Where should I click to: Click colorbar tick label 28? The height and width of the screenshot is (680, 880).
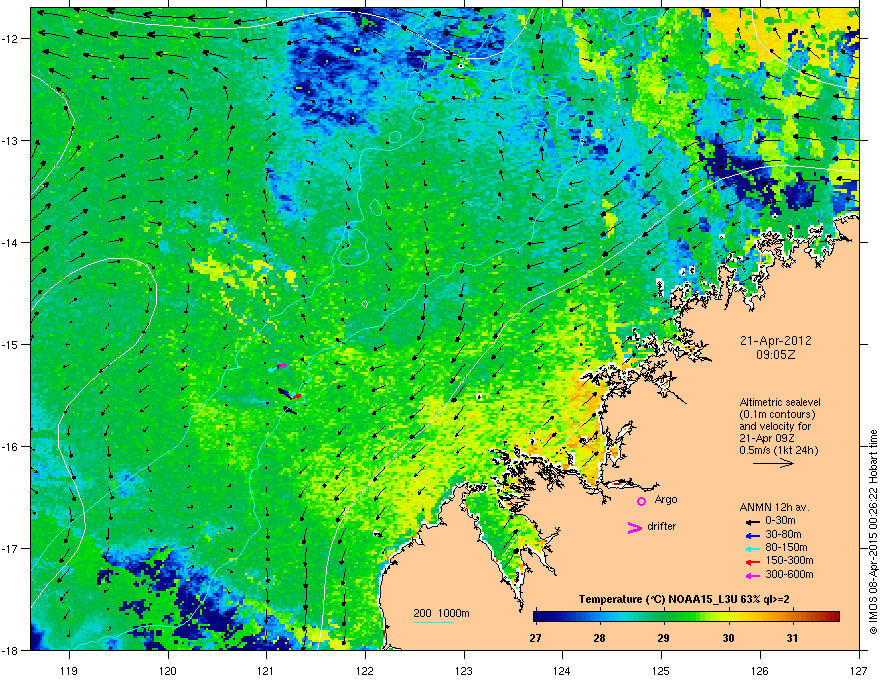(599, 638)
